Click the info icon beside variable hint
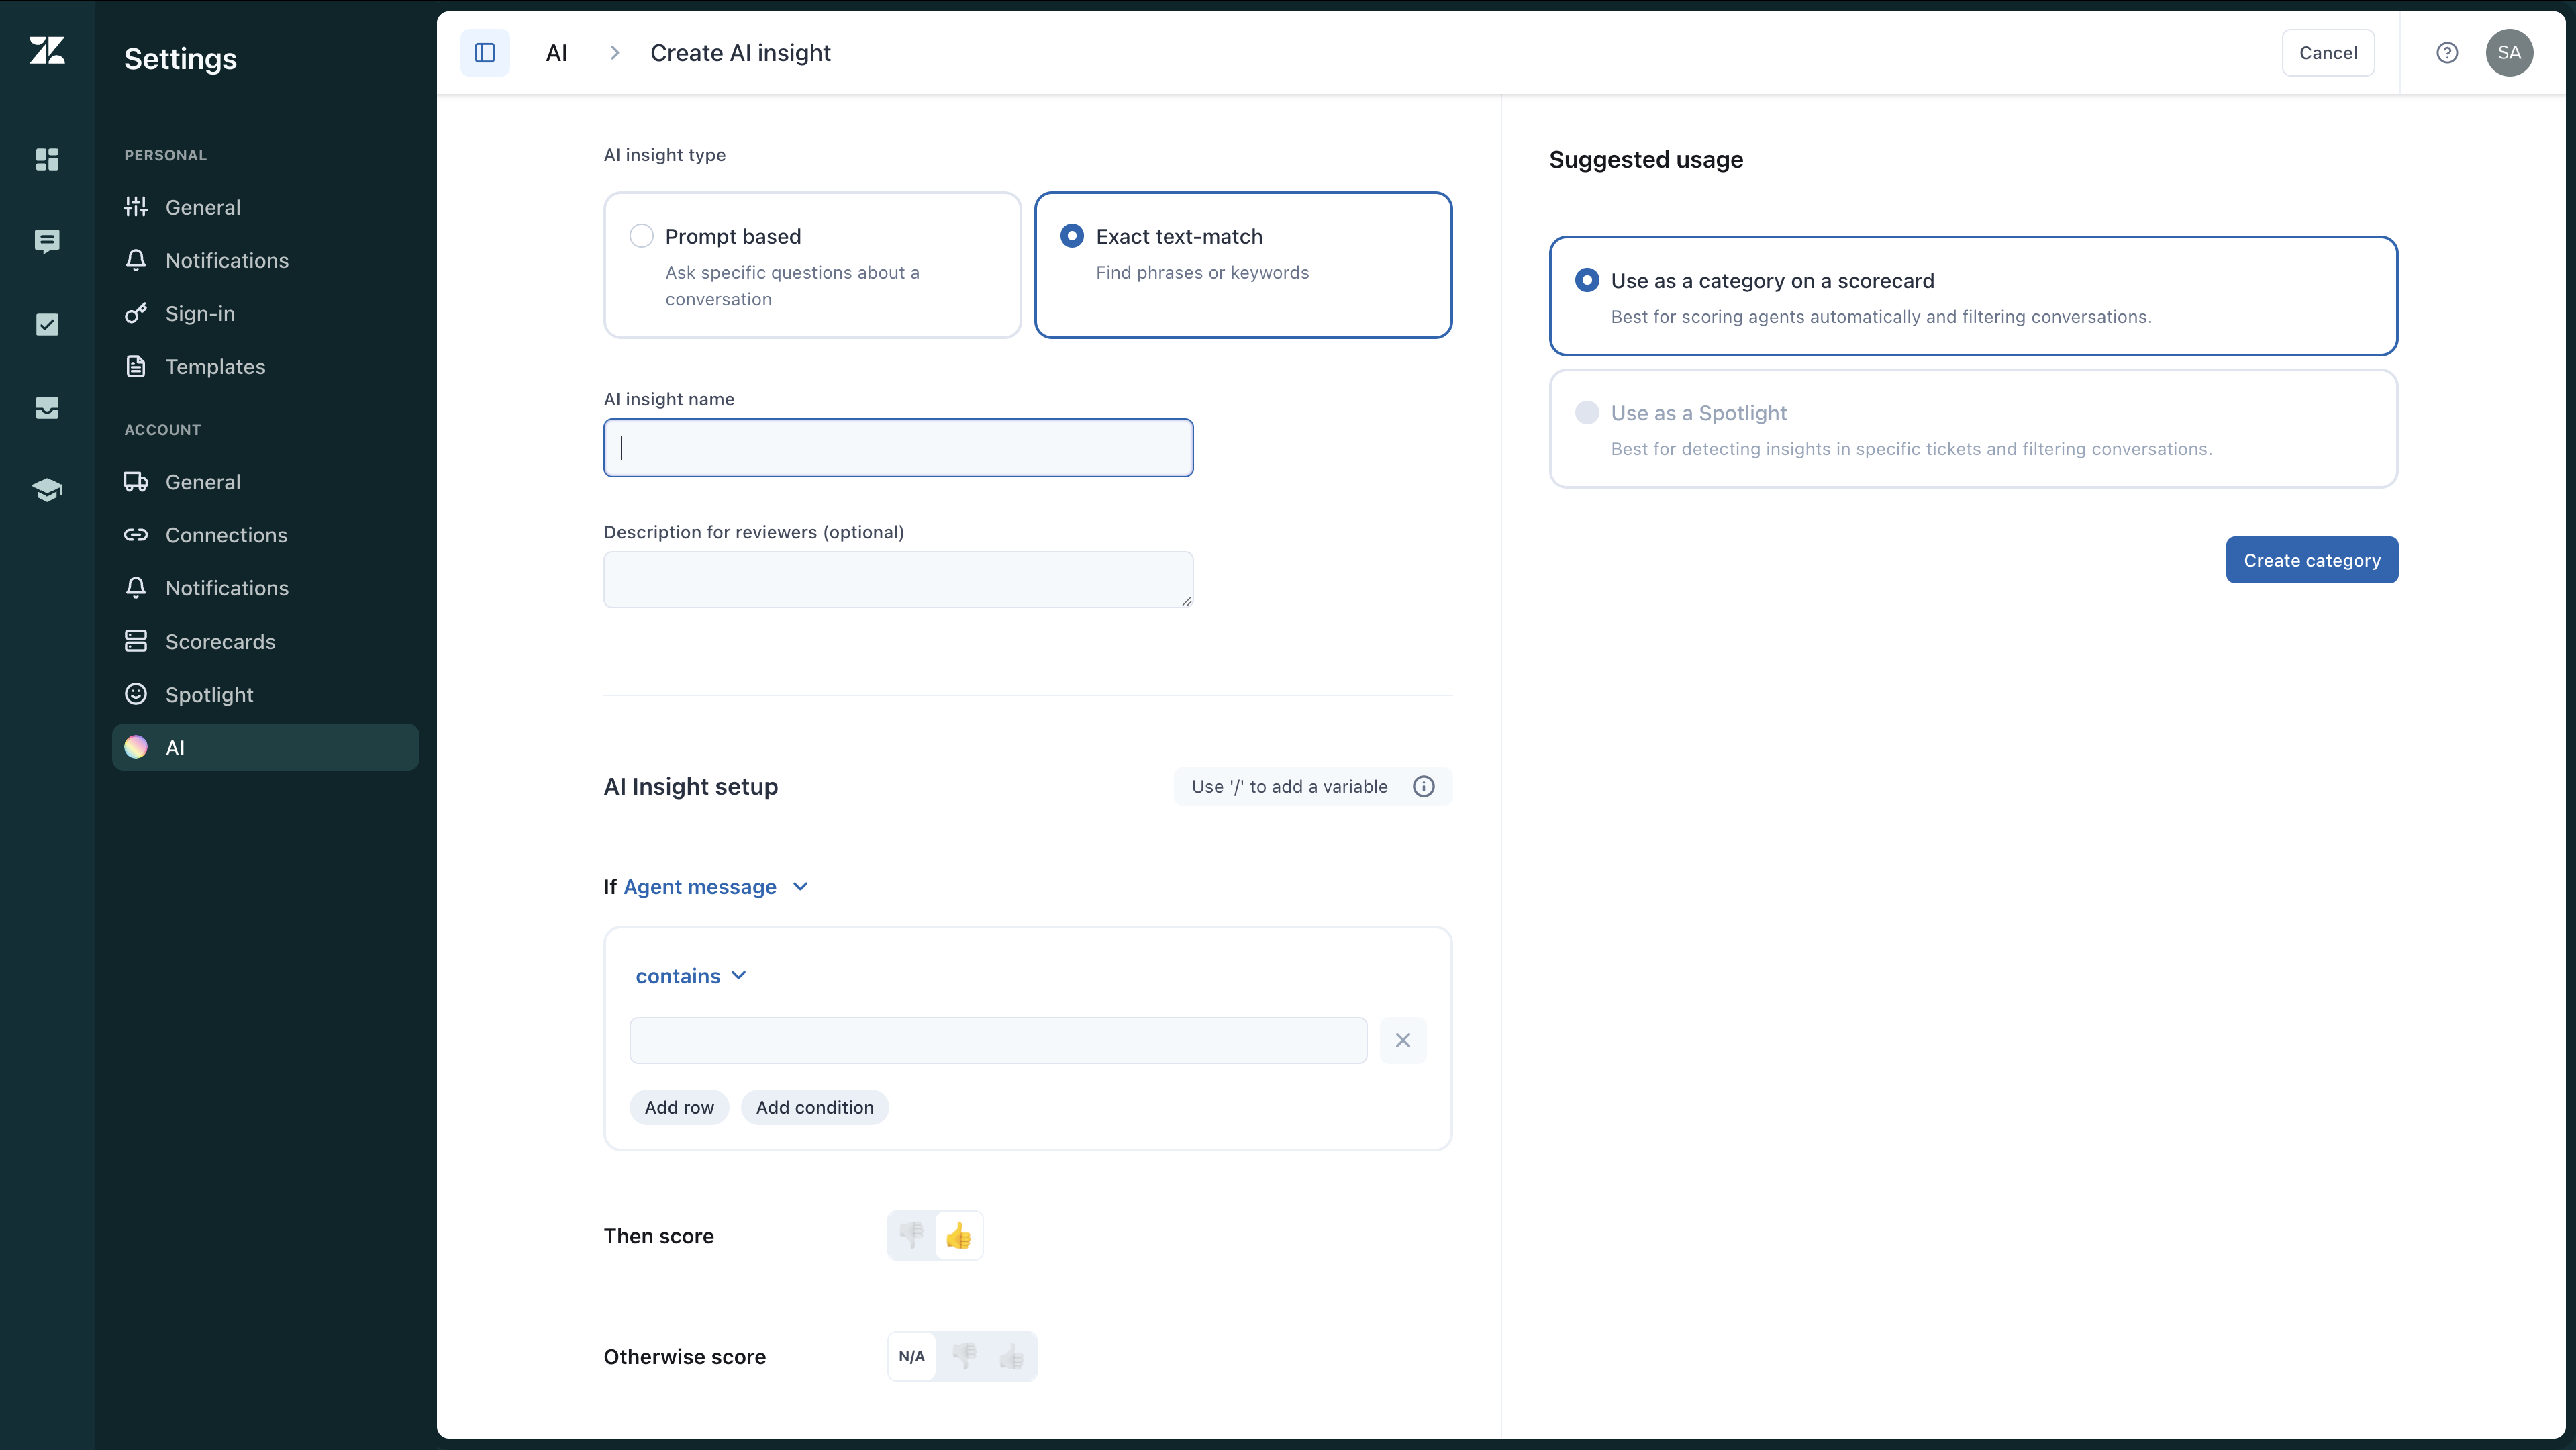 (1424, 787)
